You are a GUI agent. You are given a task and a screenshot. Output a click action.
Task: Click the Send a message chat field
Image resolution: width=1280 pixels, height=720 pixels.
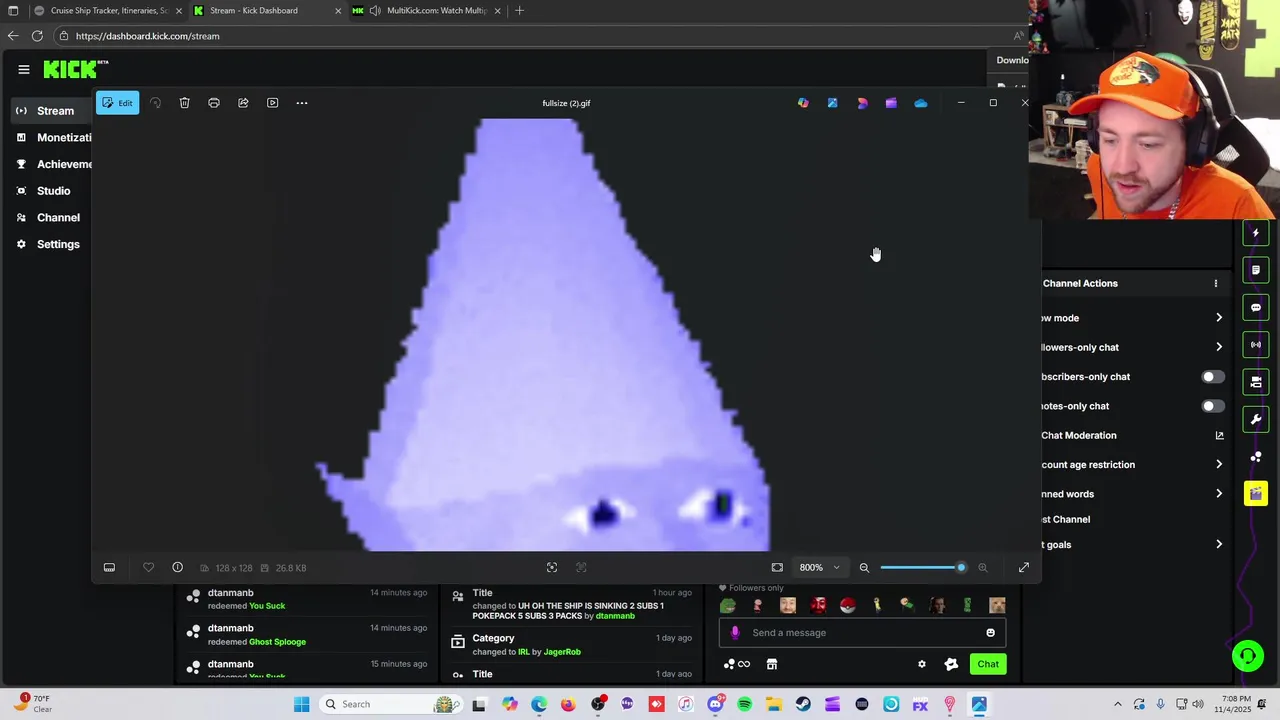coord(862,633)
